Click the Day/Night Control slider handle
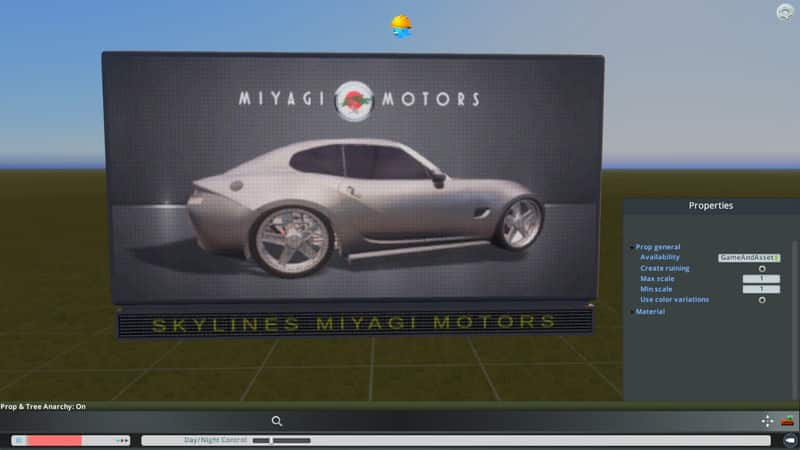Screen dimensions: 800x450 [x=272, y=440]
